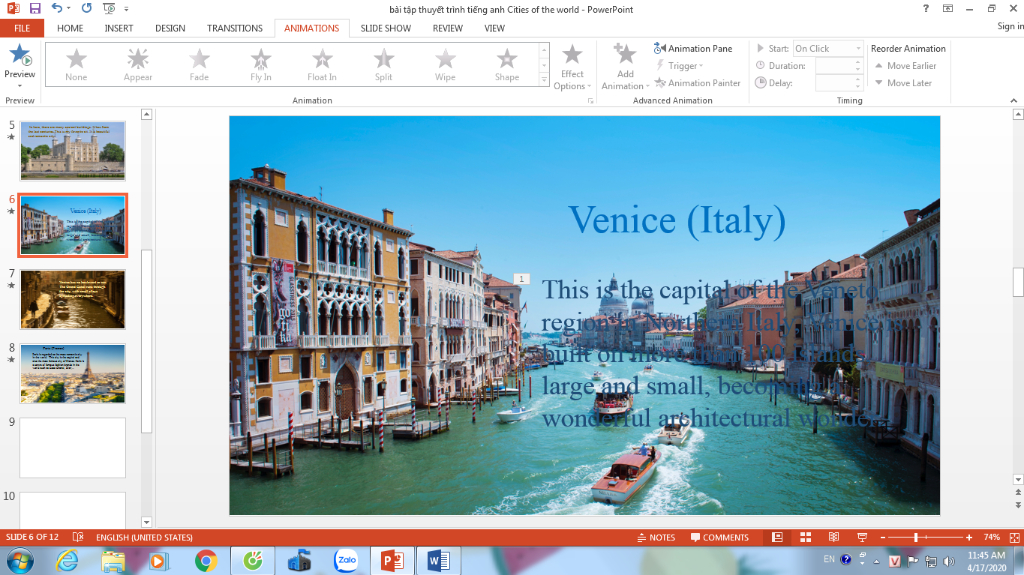Switch to Reading View icon
Viewport: 1024px width, 575px height.
(834, 537)
